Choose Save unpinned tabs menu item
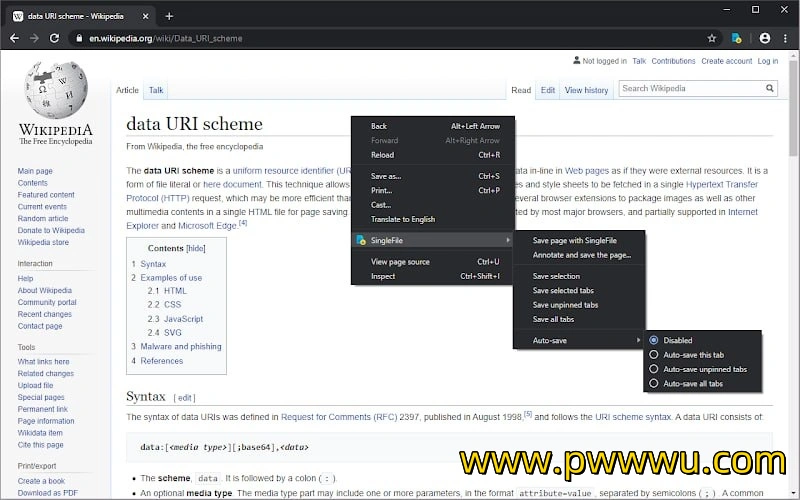 point(579,305)
